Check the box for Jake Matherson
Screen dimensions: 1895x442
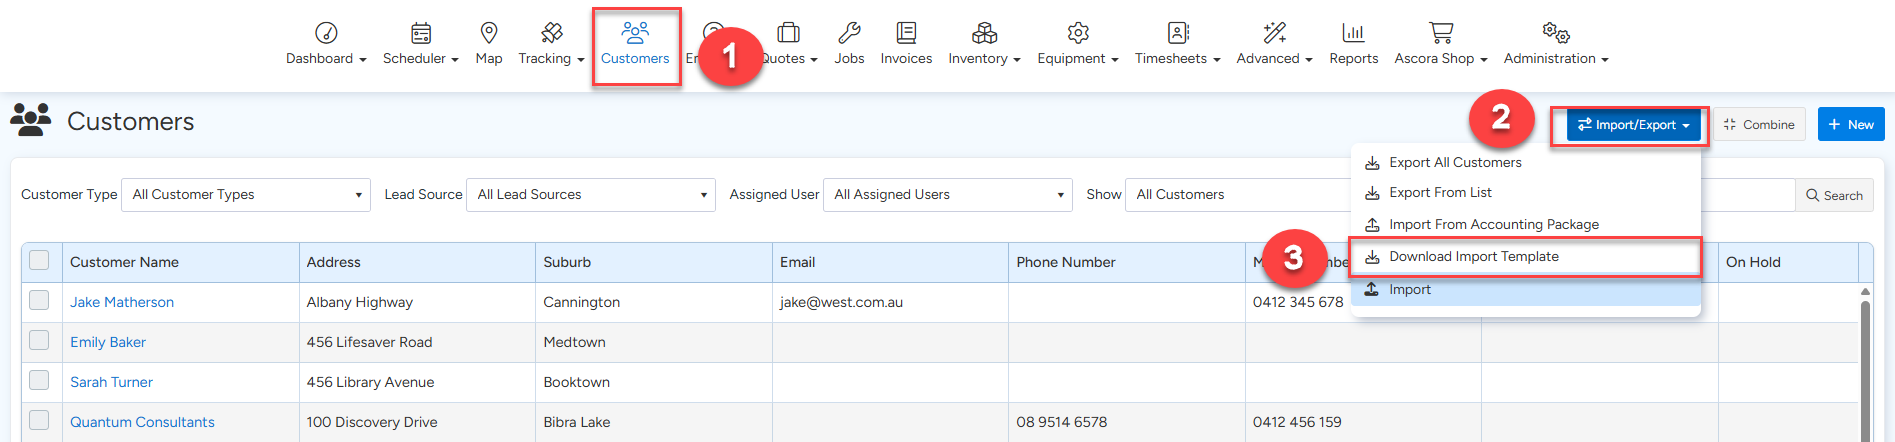click(39, 300)
